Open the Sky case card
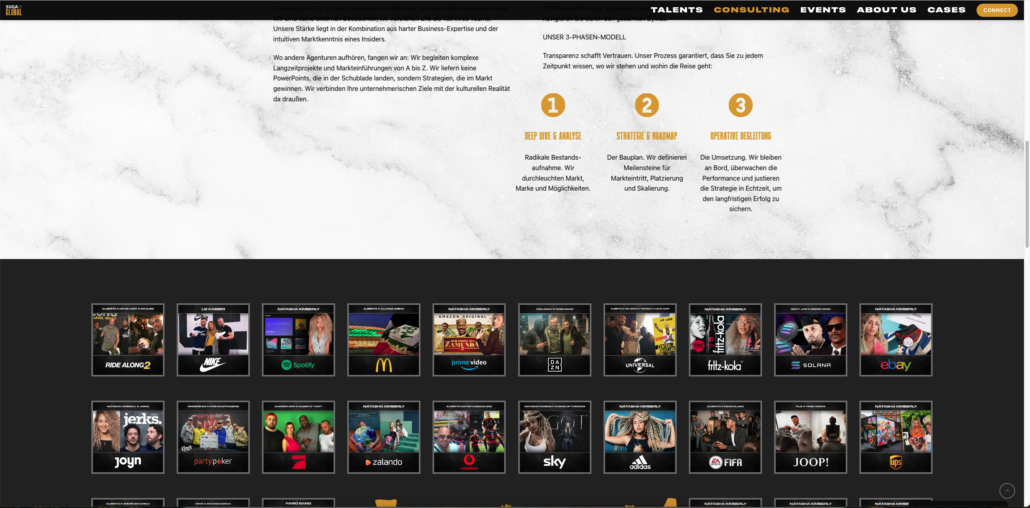This screenshot has width=1030, height=508. 554,437
